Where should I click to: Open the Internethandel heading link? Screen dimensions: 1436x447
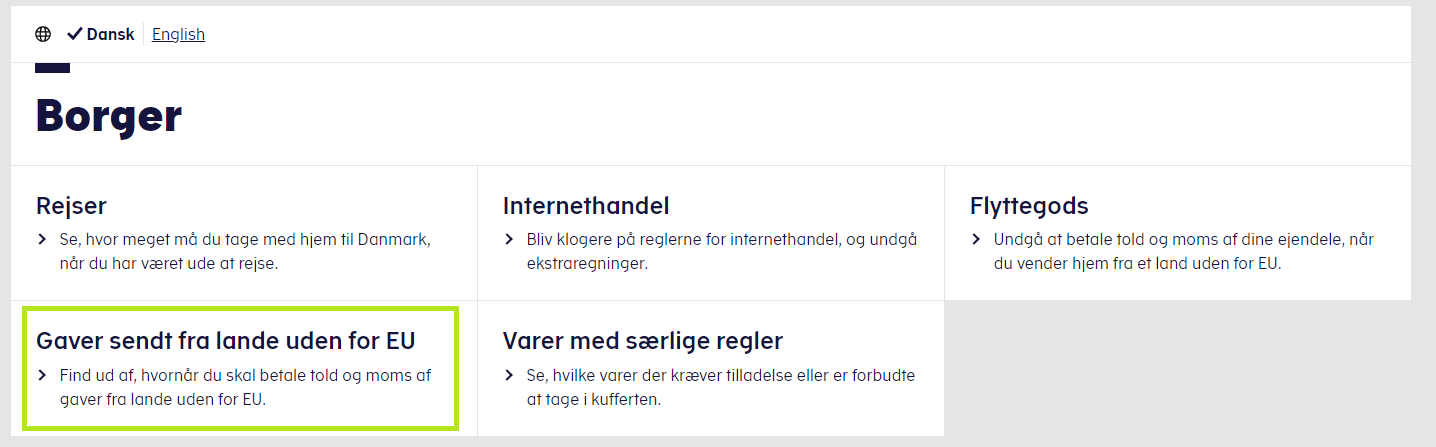[586, 206]
